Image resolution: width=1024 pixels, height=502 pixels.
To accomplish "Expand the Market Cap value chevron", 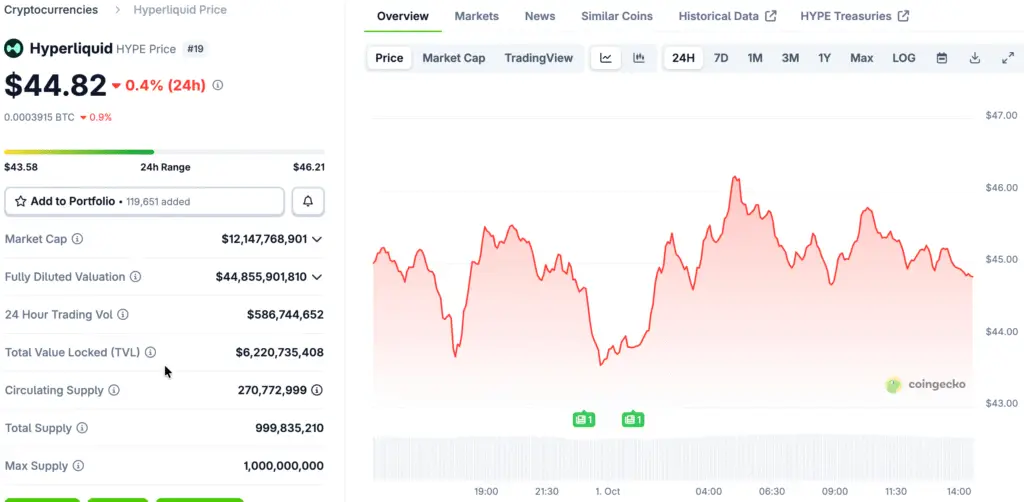I will click(x=317, y=239).
